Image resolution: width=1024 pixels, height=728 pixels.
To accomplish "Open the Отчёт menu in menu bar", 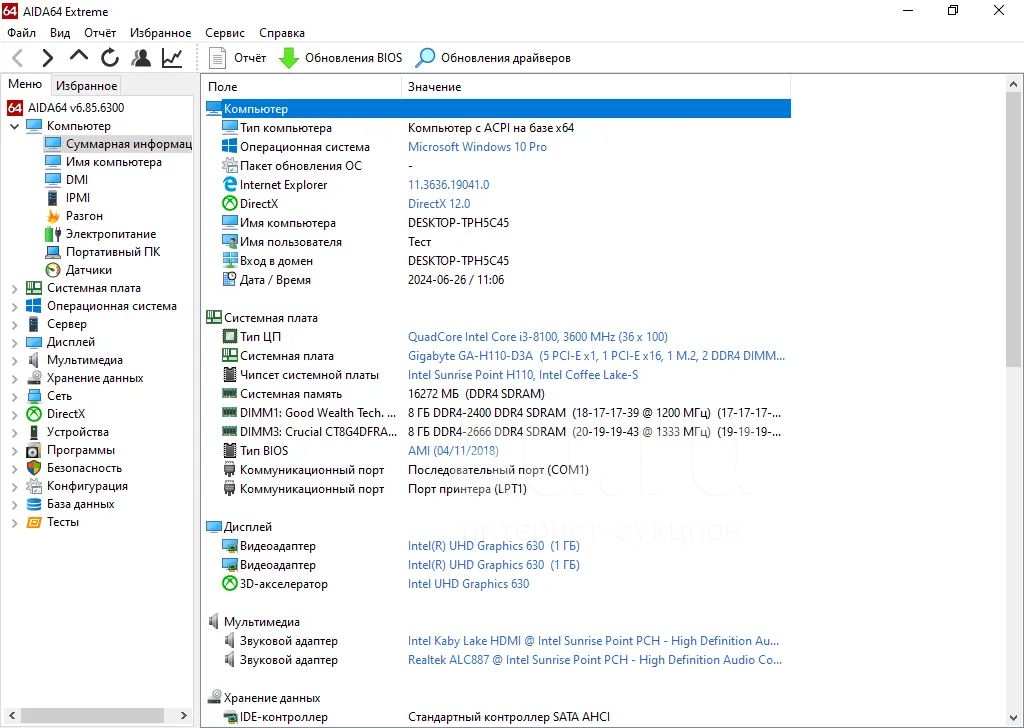I will [100, 33].
